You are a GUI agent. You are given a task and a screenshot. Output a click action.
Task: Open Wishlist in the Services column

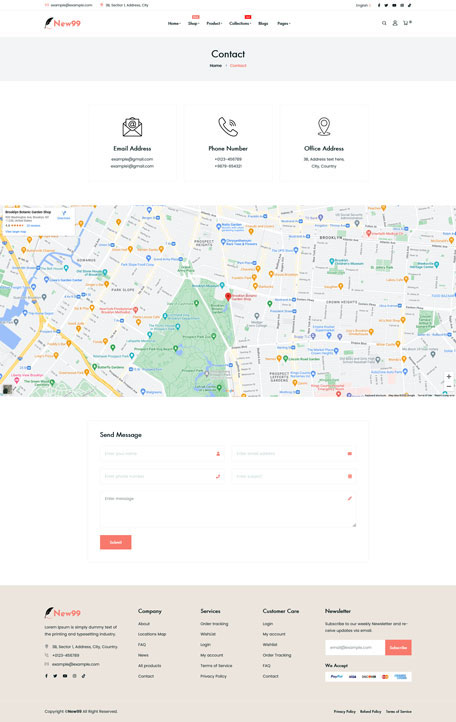[208, 634]
